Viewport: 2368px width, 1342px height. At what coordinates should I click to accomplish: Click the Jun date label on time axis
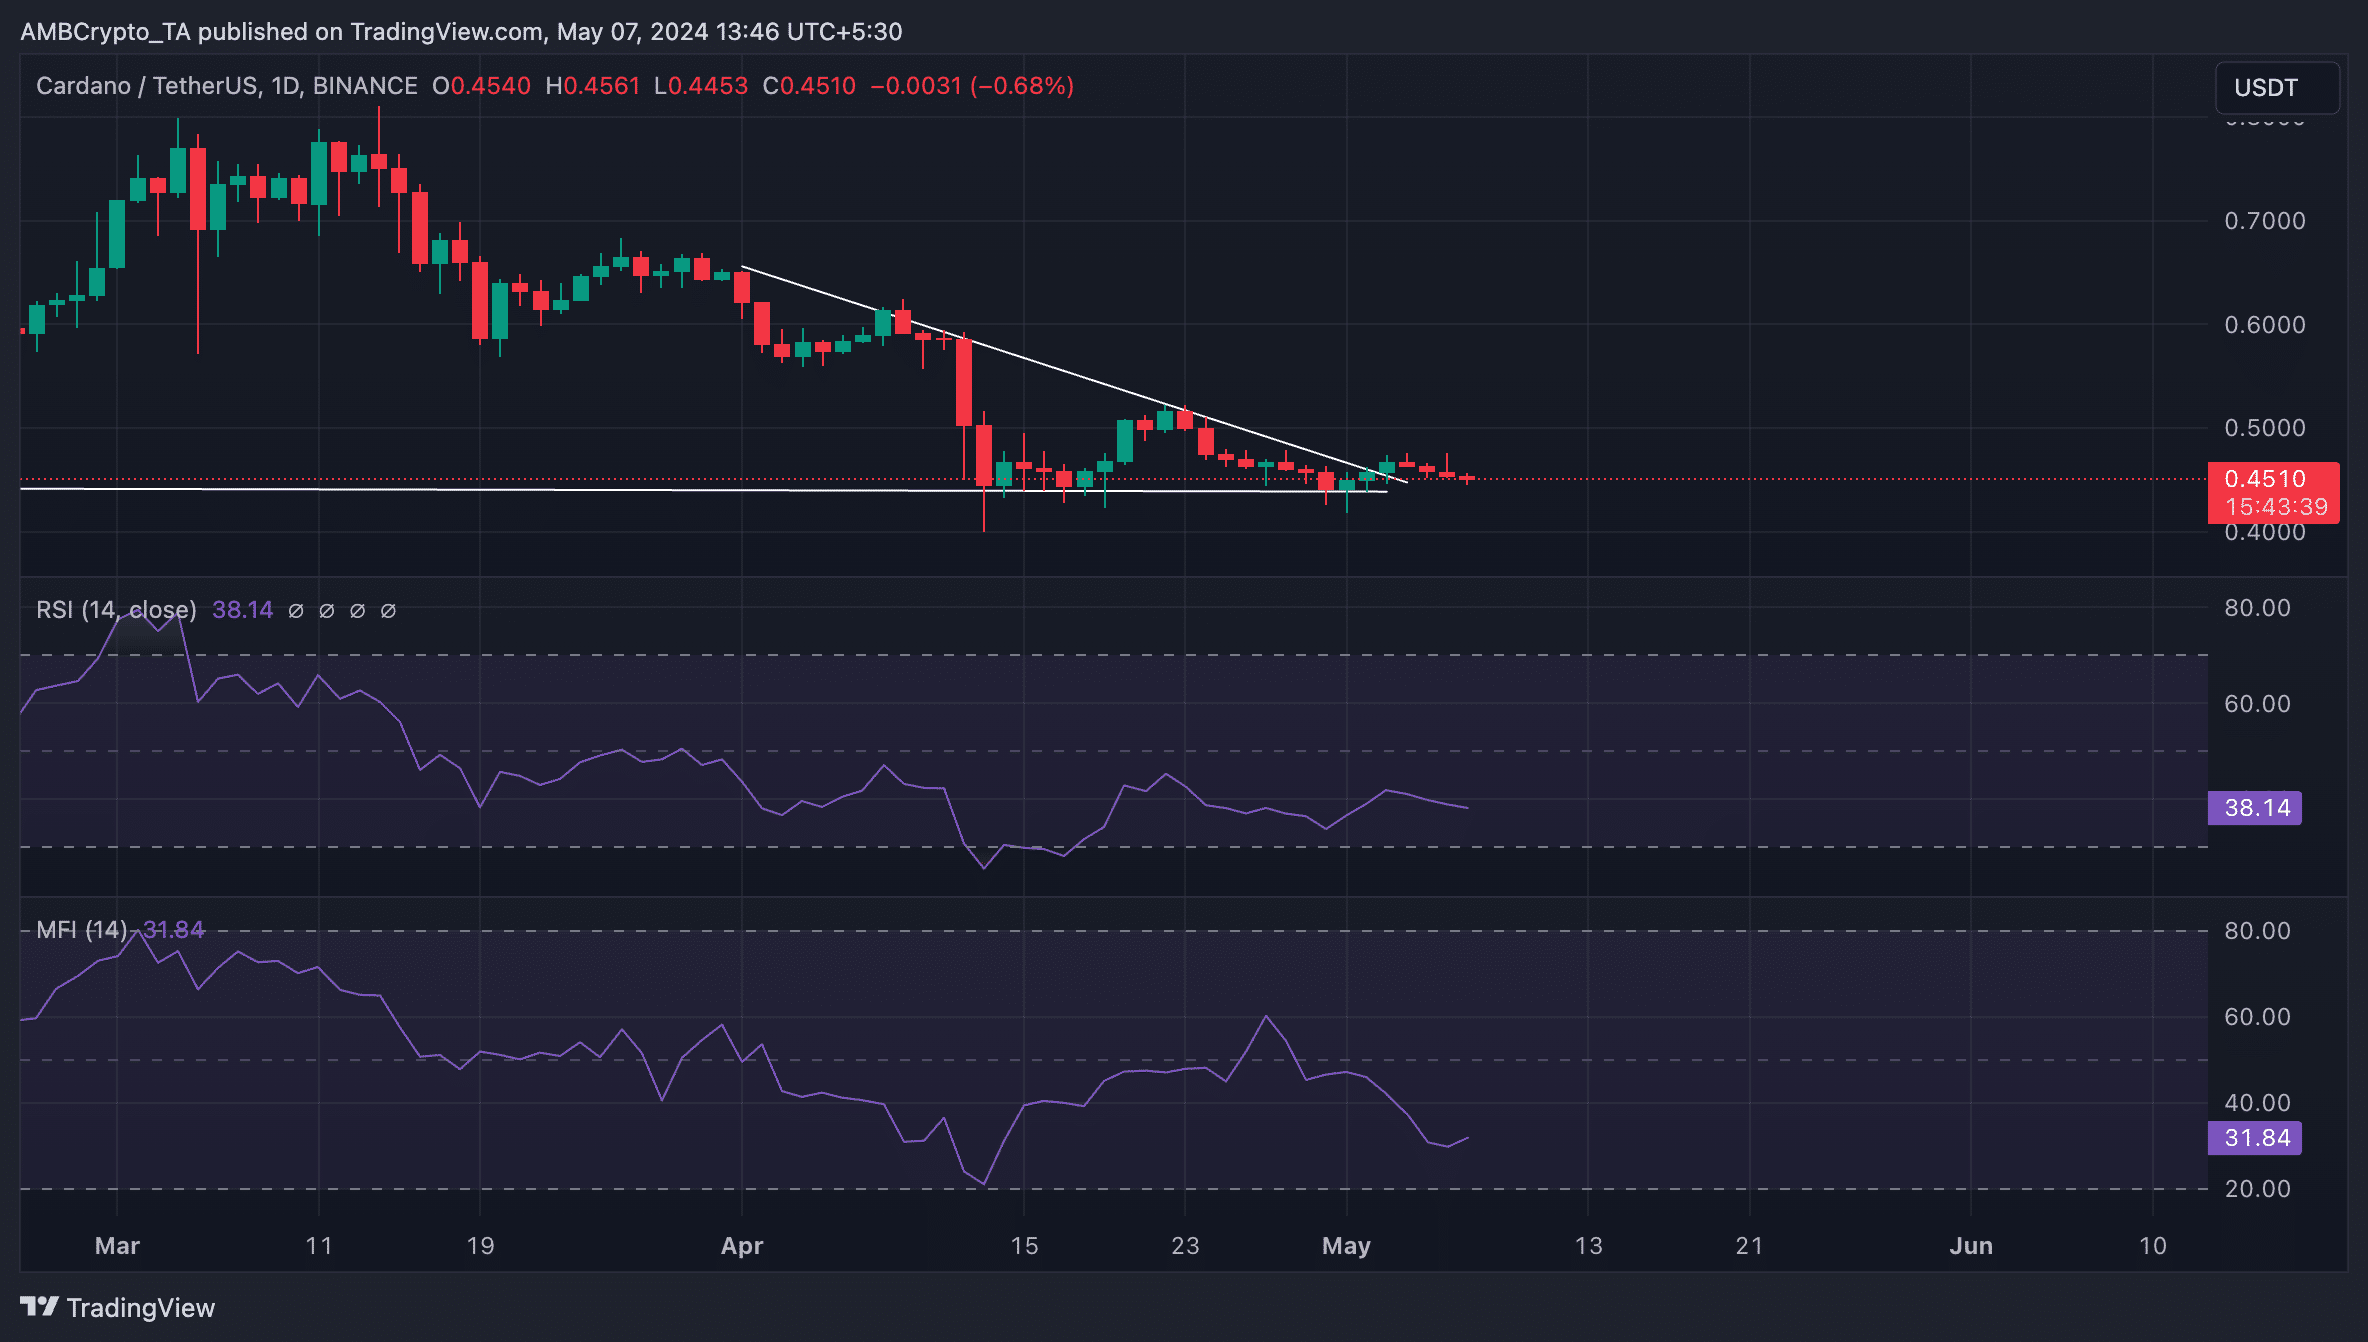(1971, 1246)
